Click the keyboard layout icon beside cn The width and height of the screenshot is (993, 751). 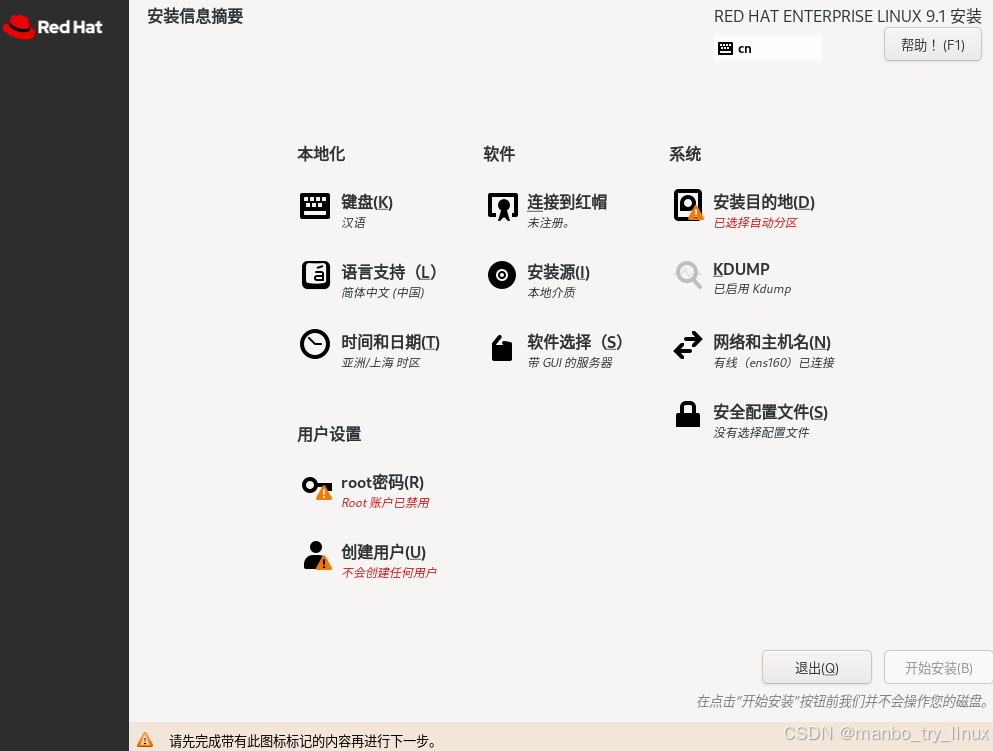pos(726,49)
